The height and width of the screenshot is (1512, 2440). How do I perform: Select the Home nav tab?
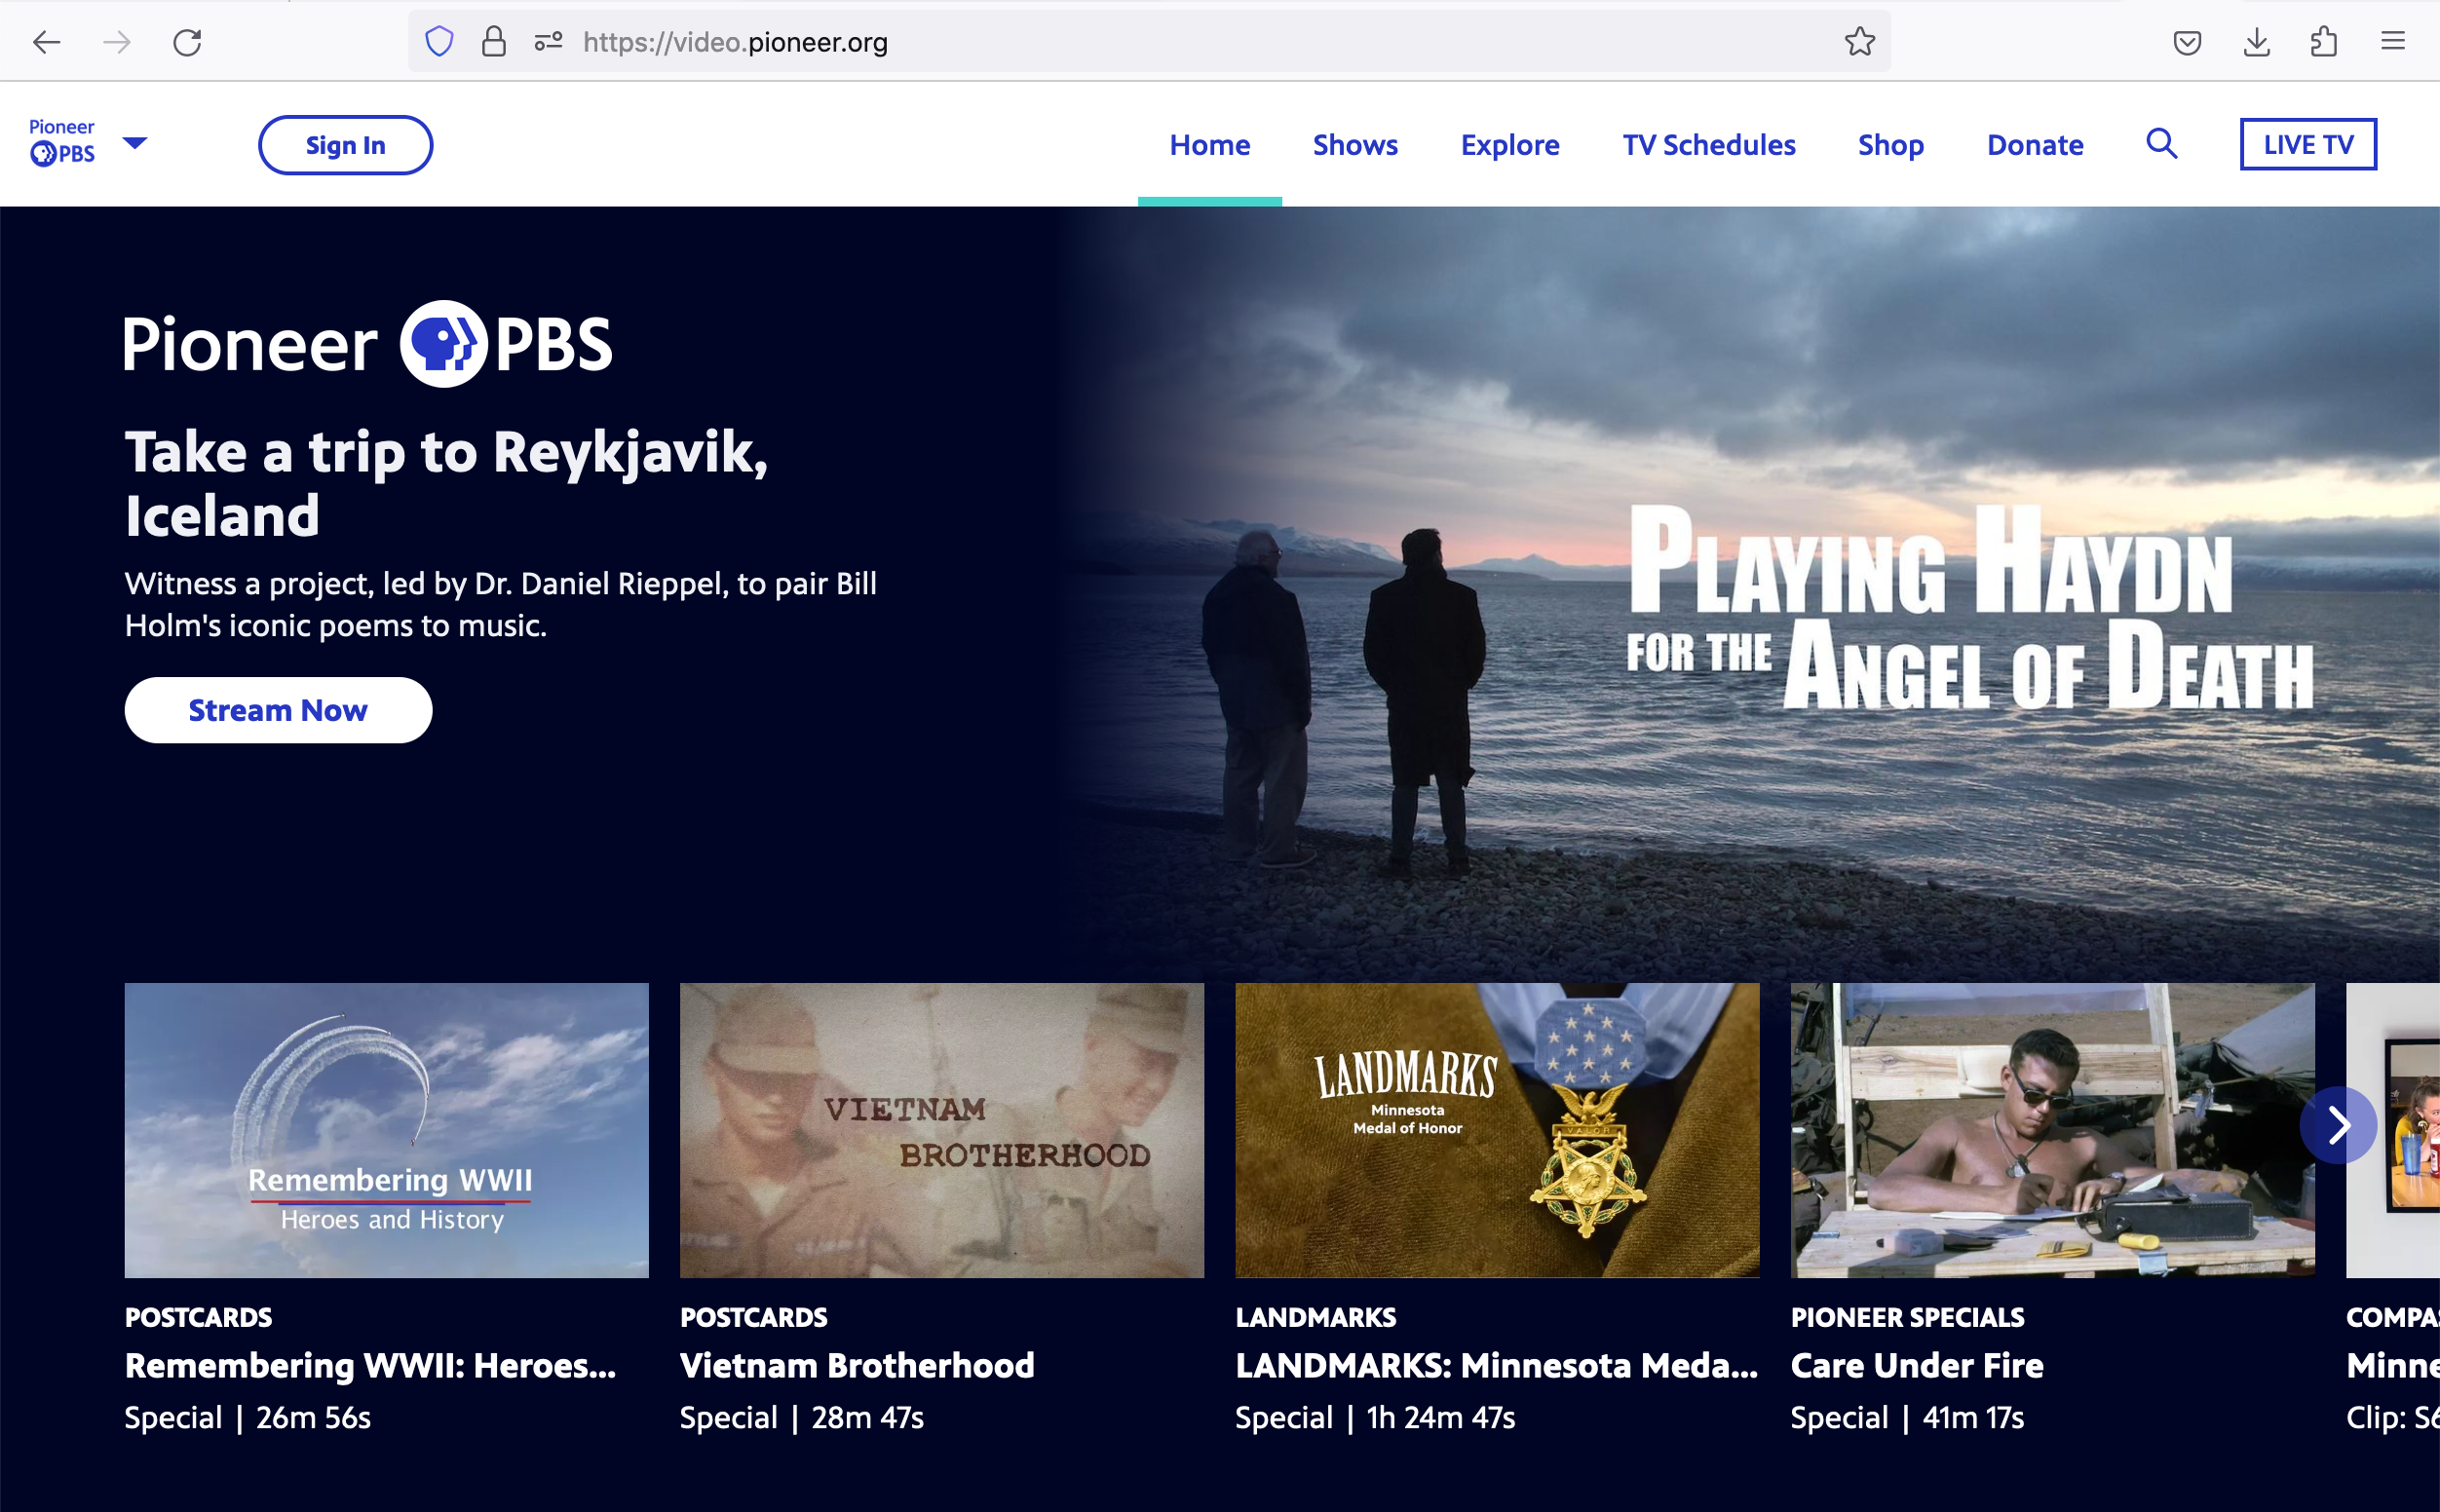pos(1209,145)
